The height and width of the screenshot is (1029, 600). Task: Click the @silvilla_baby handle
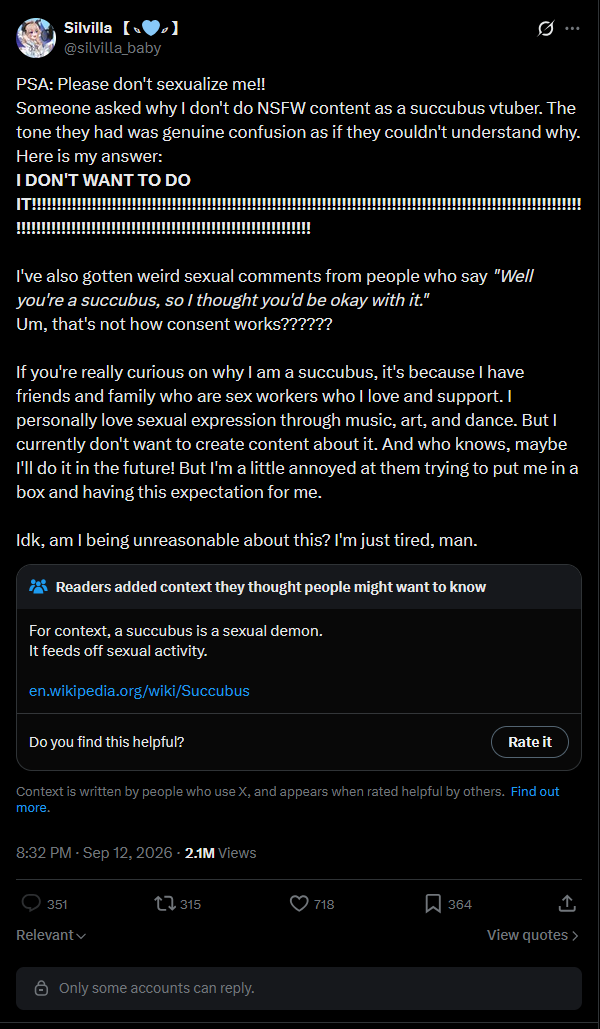coord(112,48)
